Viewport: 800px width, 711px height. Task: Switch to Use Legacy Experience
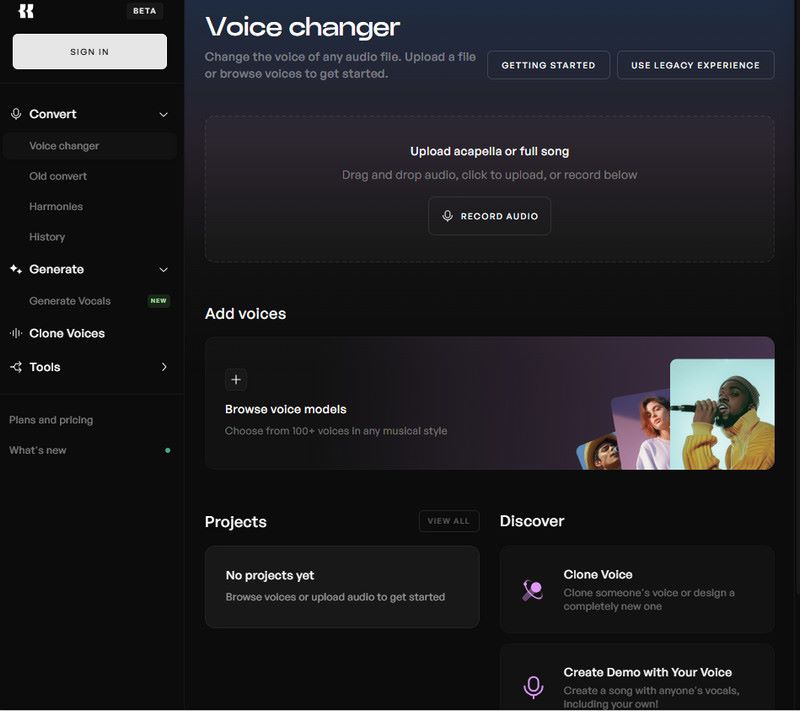coord(695,65)
